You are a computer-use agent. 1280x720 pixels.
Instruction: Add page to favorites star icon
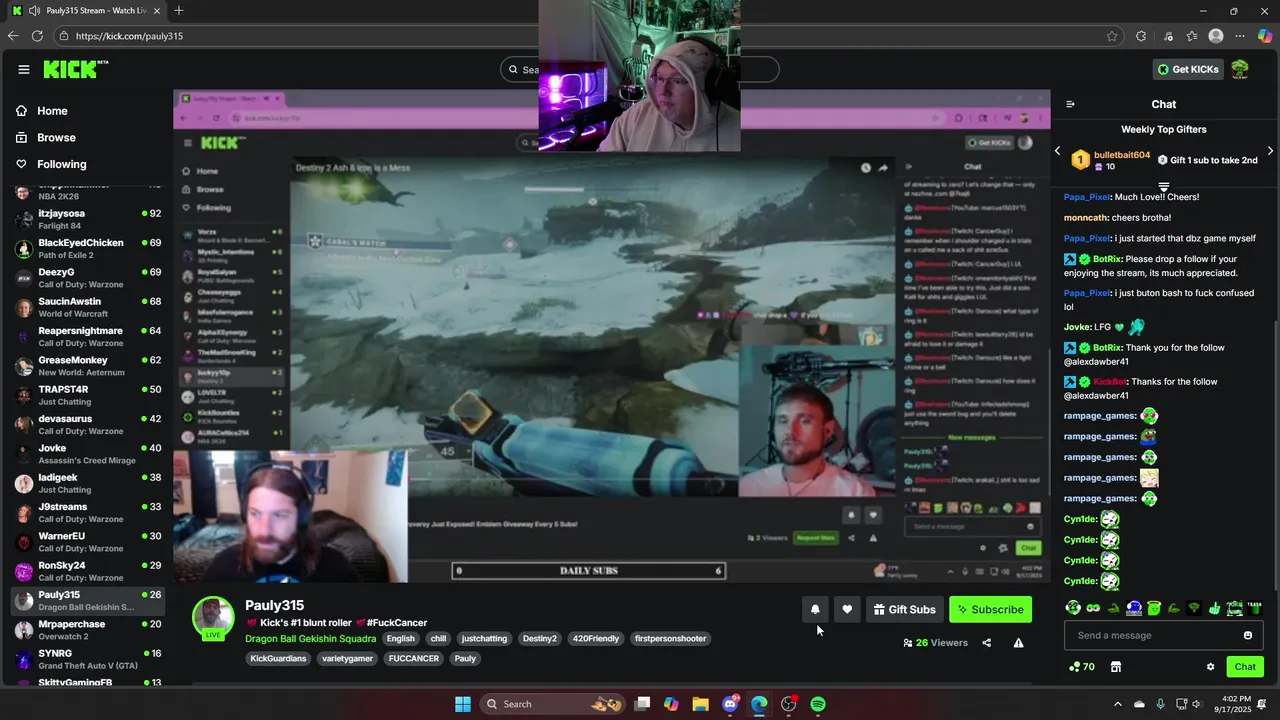pyautogui.click(x=1112, y=36)
